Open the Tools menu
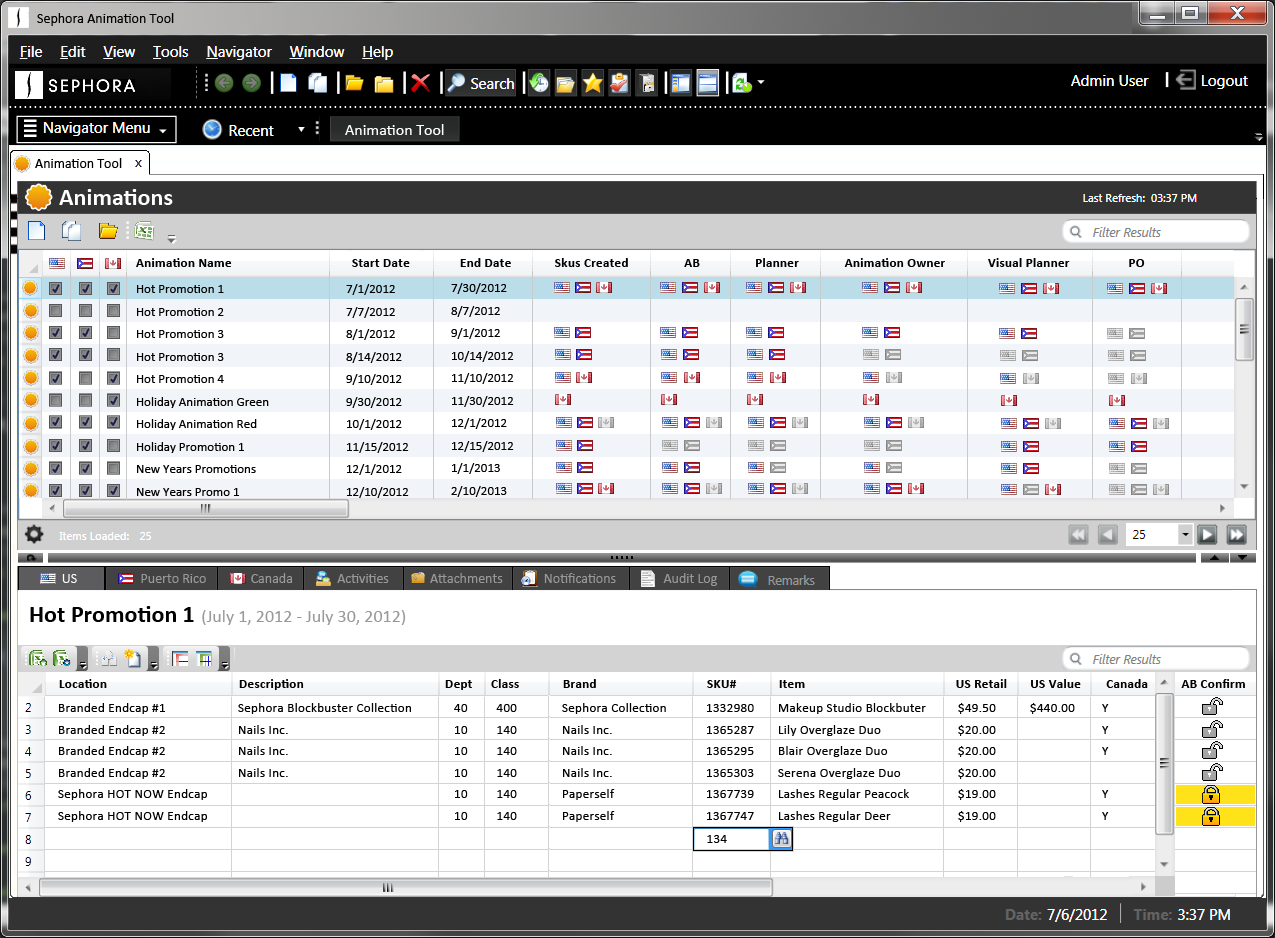Image resolution: width=1275 pixels, height=938 pixels. (170, 52)
